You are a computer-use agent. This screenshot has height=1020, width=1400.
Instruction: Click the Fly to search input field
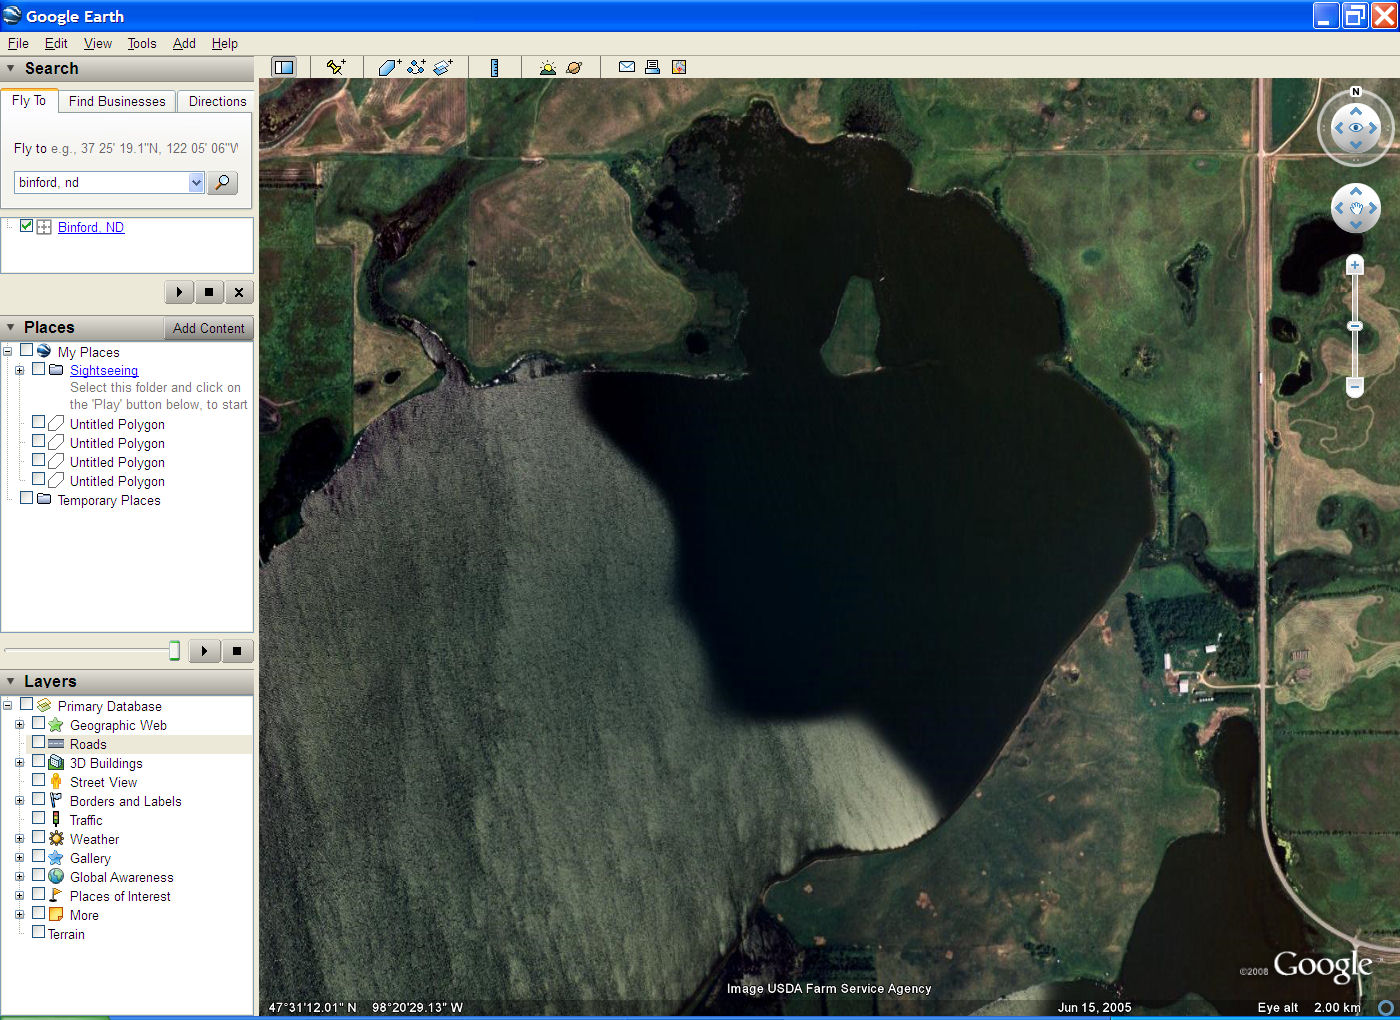pos(101,182)
